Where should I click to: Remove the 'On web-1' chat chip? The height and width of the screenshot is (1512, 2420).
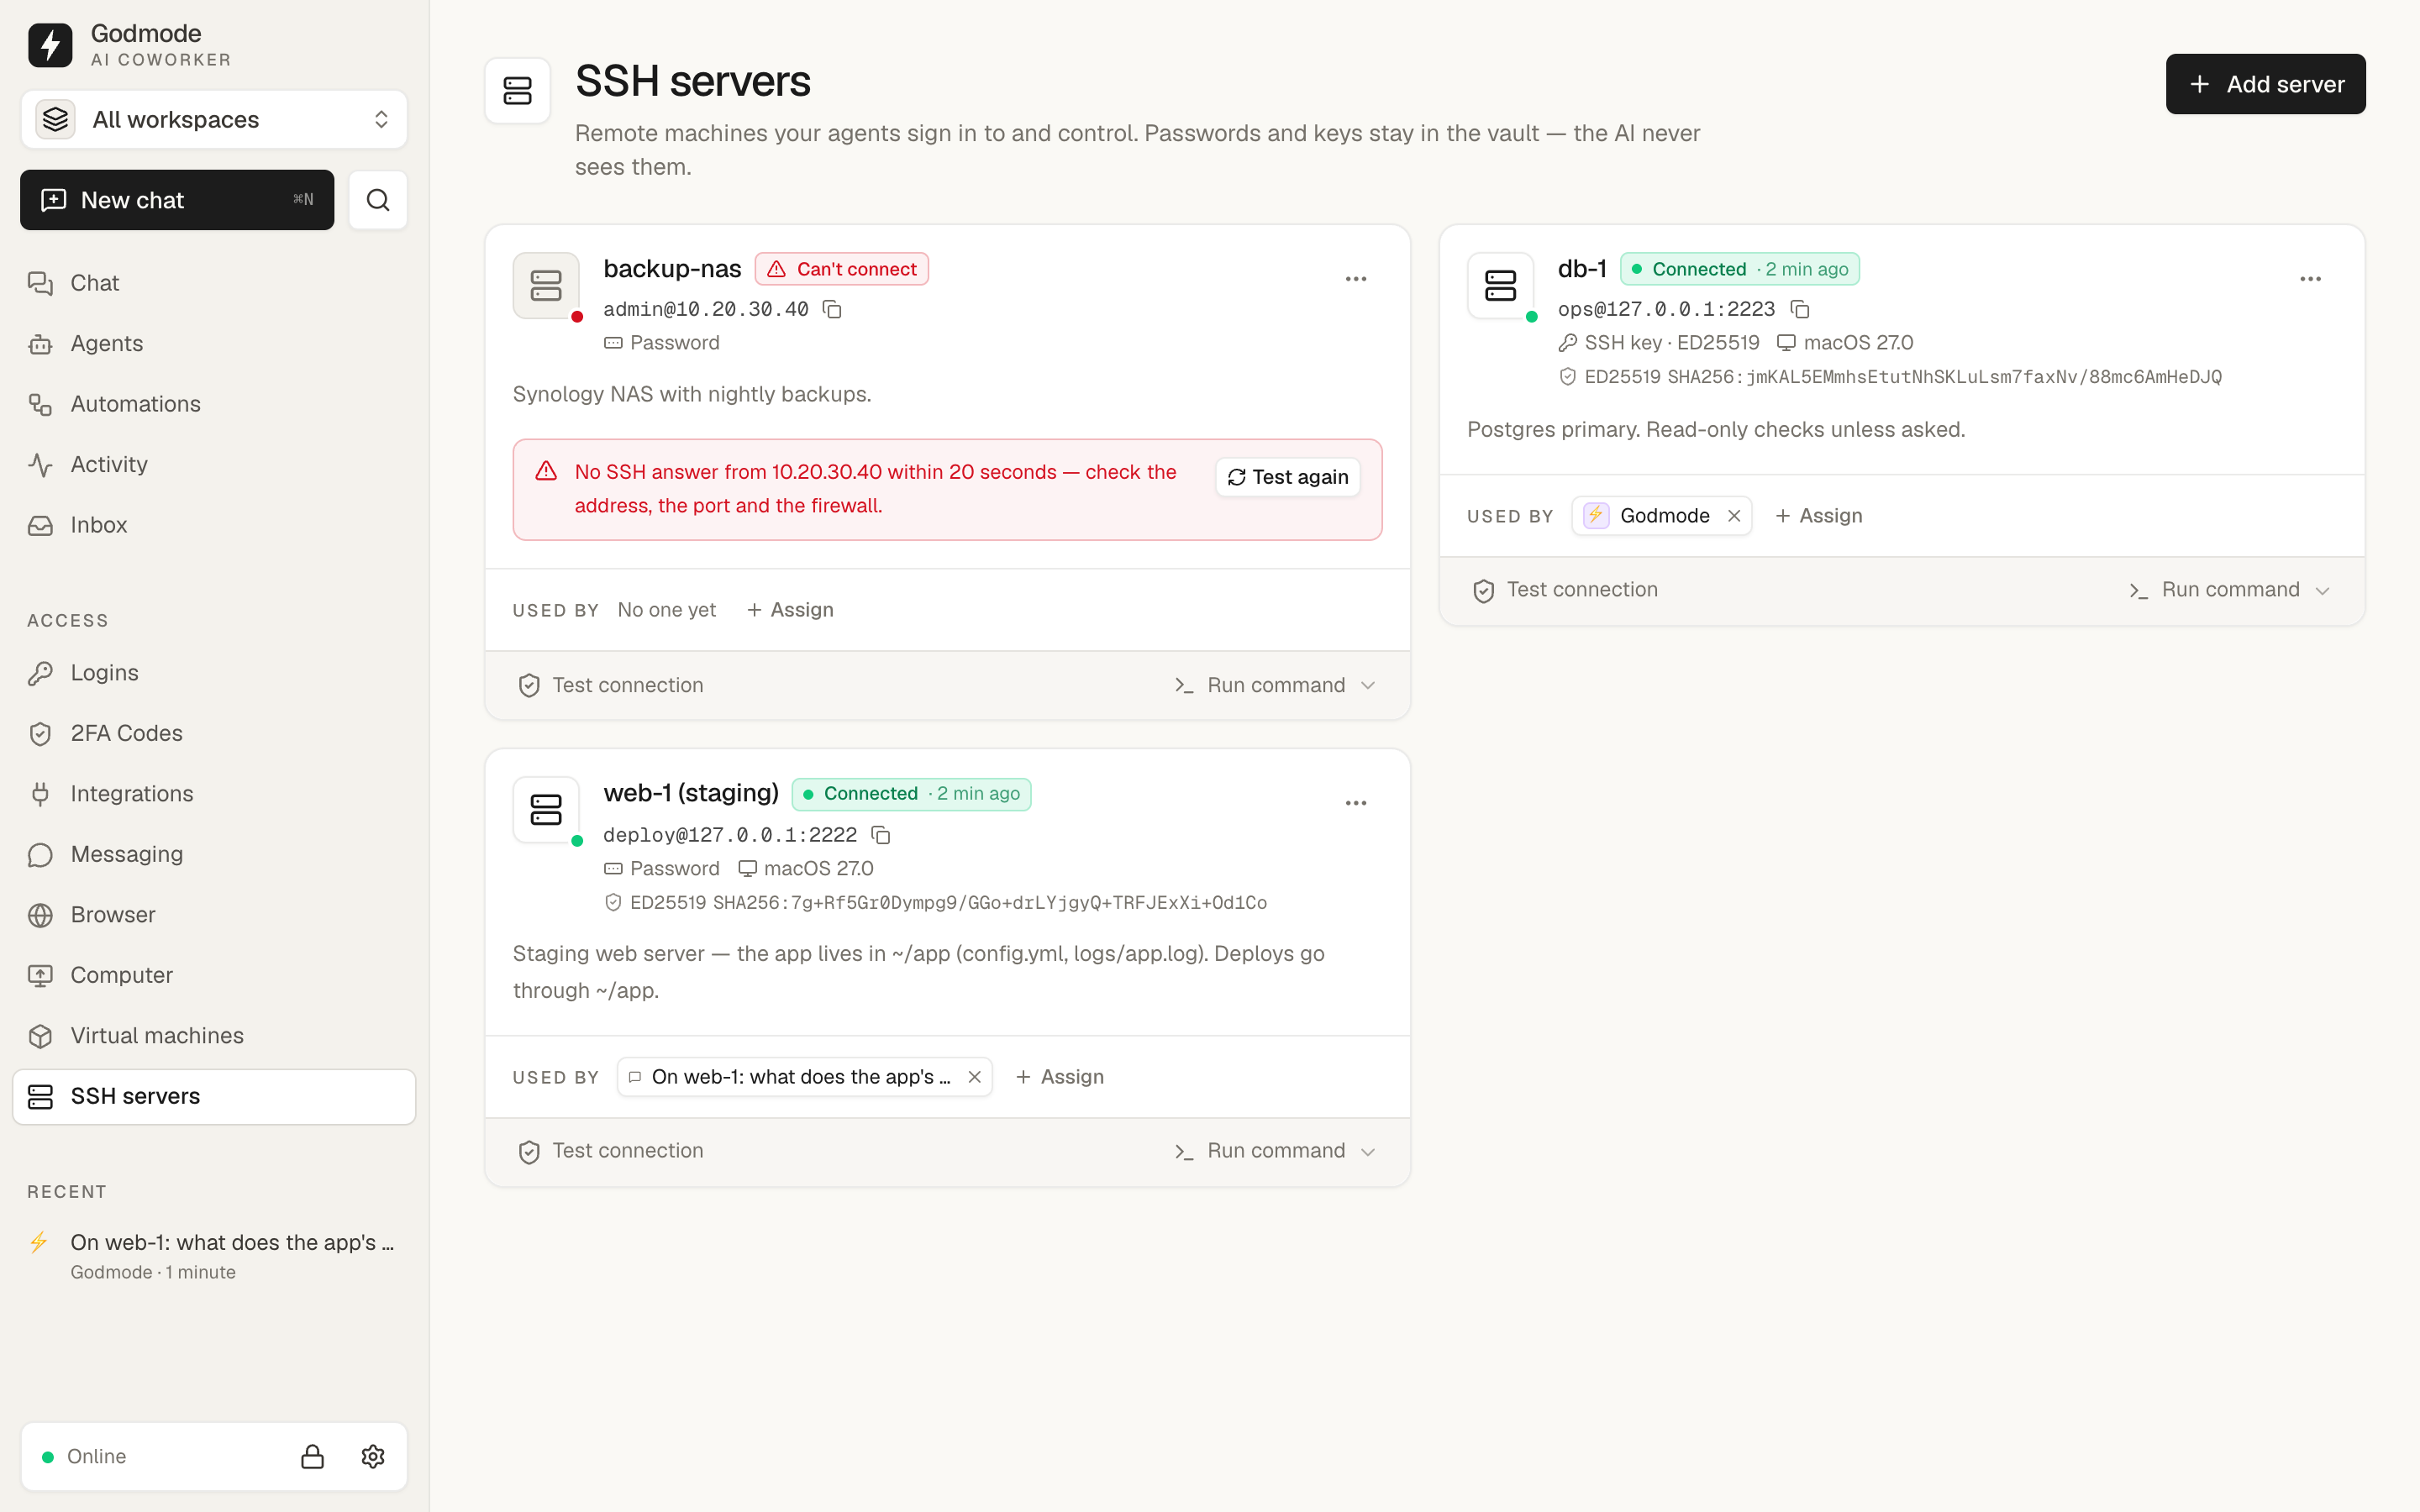tap(974, 1077)
